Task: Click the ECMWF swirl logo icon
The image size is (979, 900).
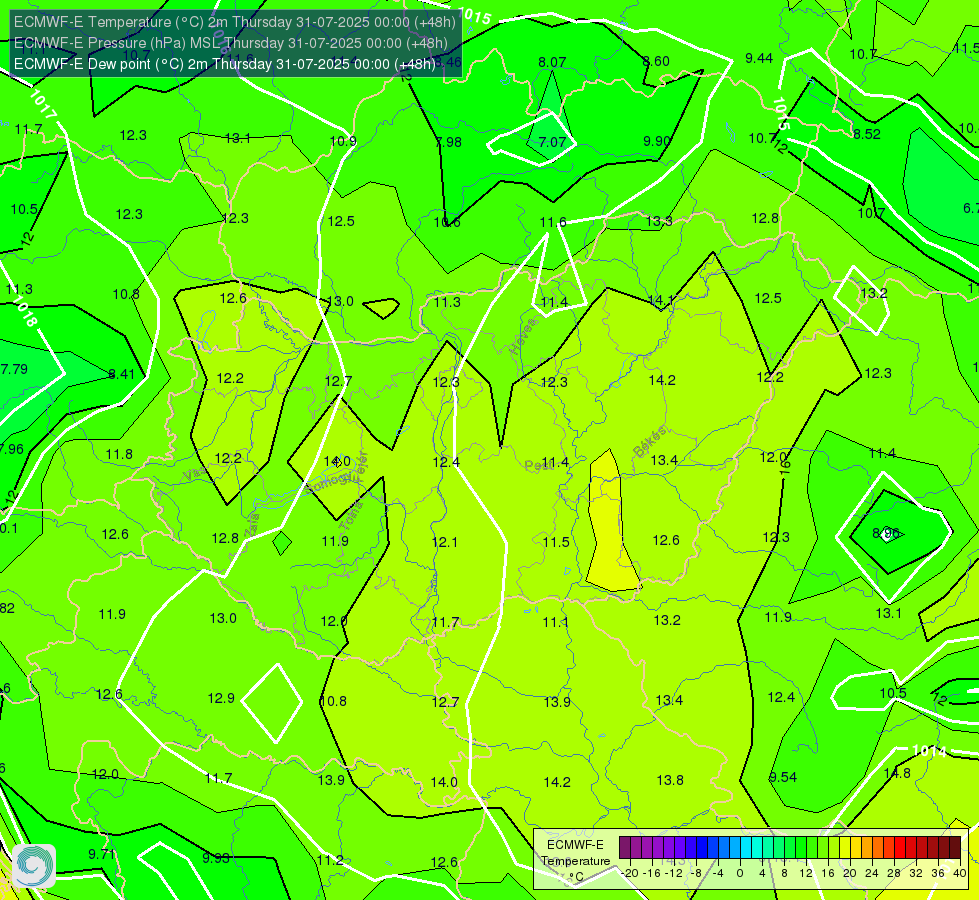Action: [34, 865]
